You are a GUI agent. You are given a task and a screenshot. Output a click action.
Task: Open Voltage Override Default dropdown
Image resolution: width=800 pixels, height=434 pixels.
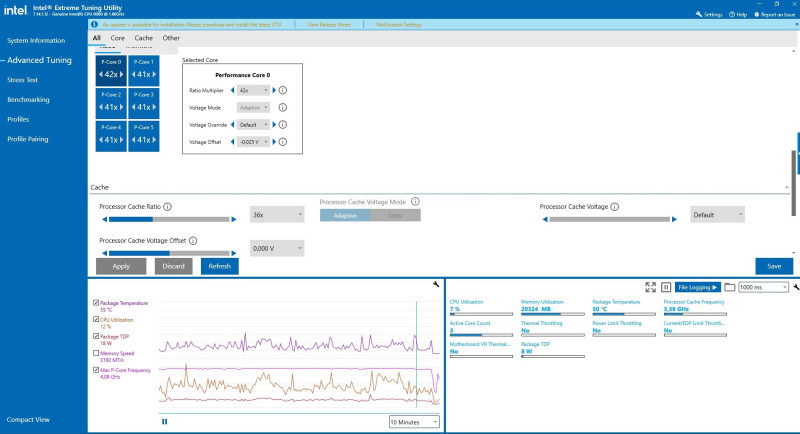pyautogui.click(x=253, y=124)
